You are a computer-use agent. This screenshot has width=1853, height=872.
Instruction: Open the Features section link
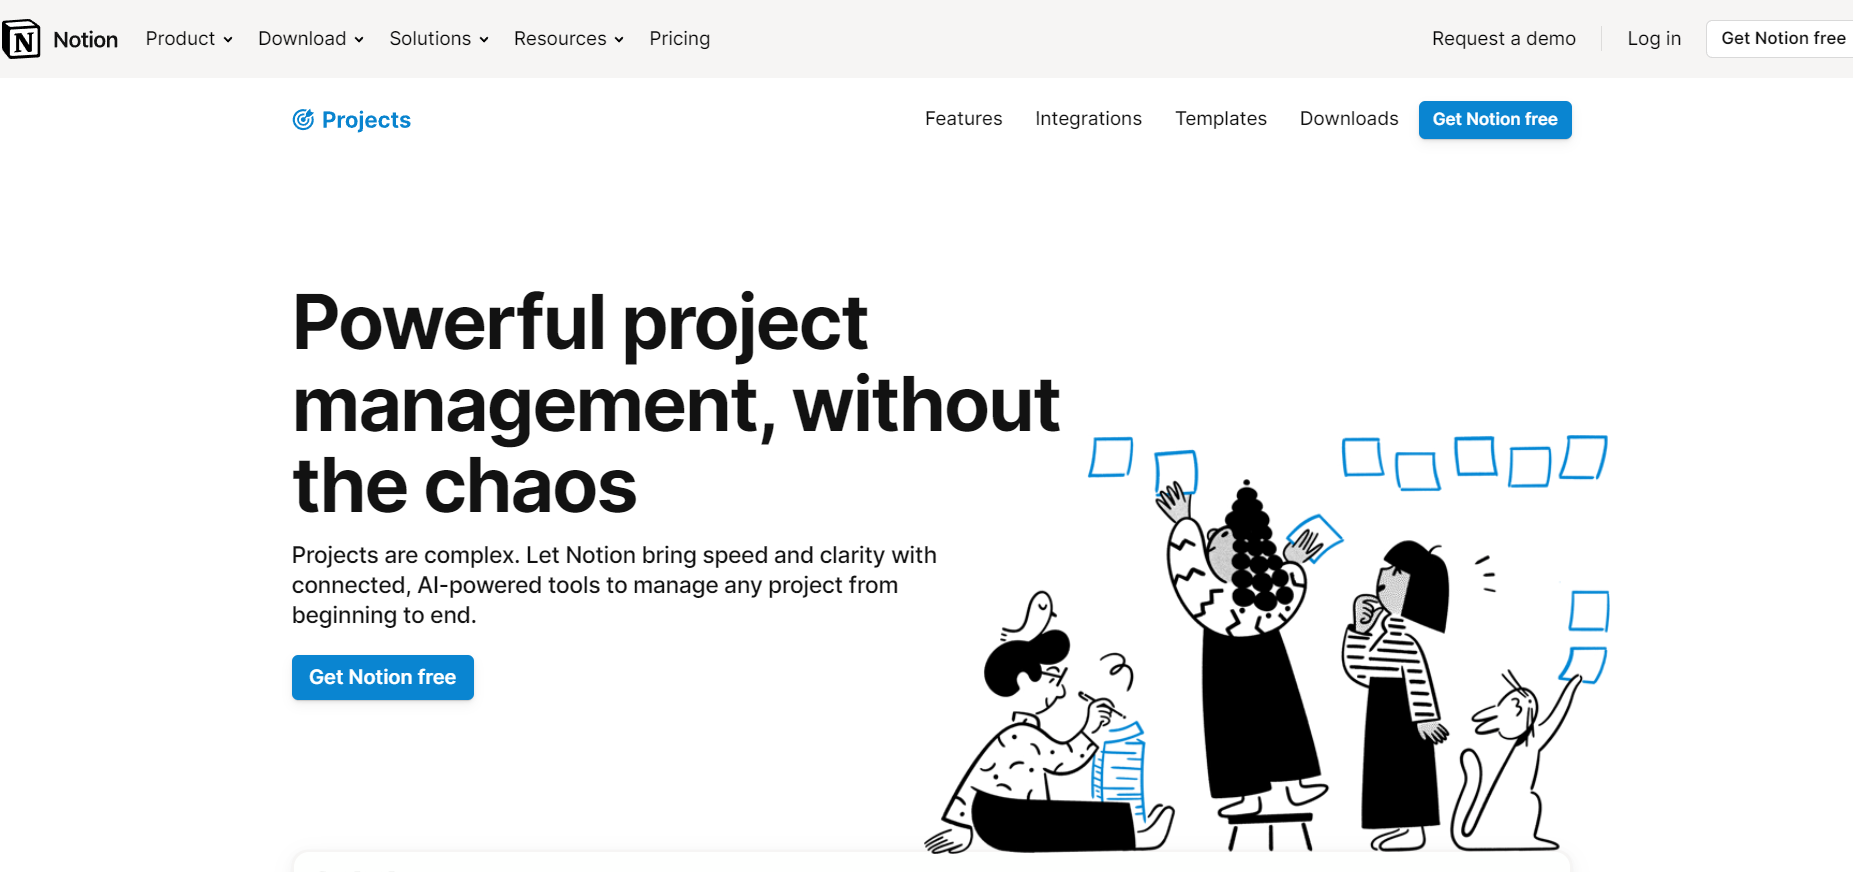point(964,119)
